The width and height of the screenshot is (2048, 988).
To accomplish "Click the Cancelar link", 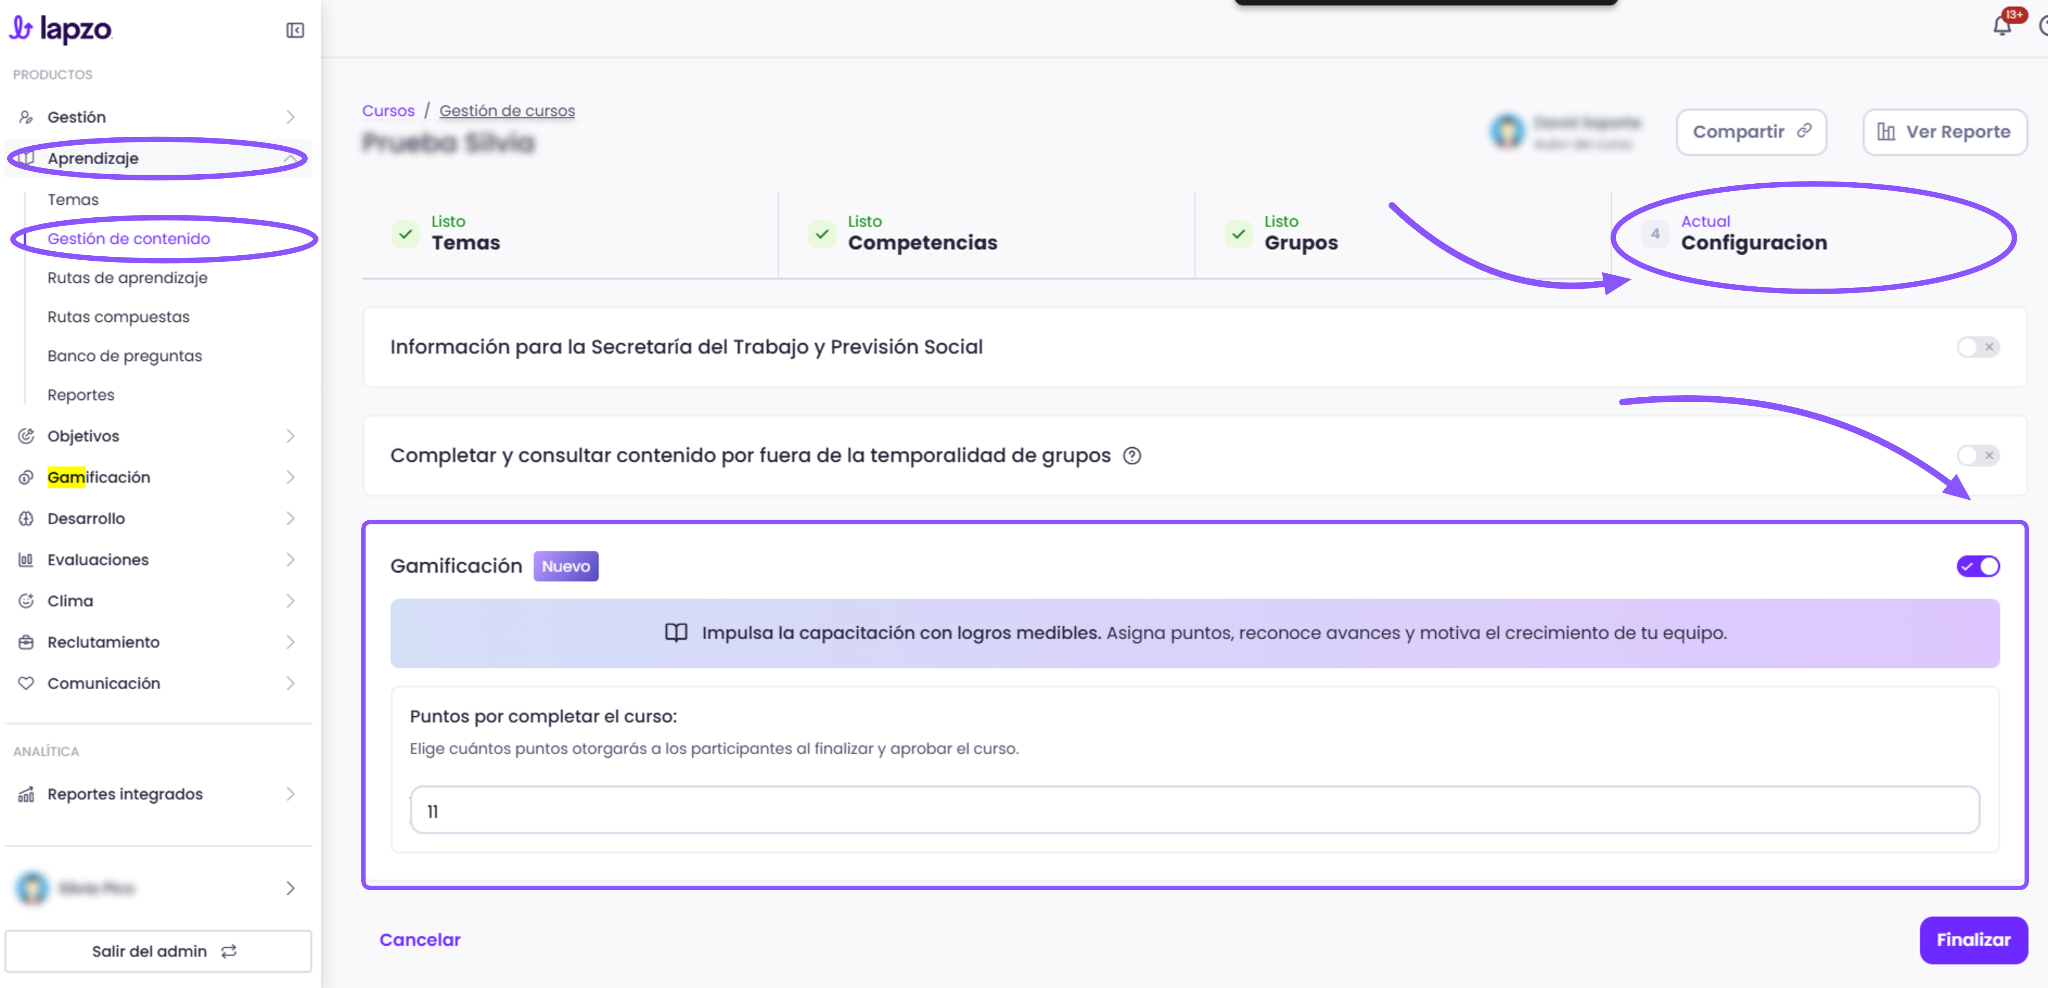I will pos(420,940).
